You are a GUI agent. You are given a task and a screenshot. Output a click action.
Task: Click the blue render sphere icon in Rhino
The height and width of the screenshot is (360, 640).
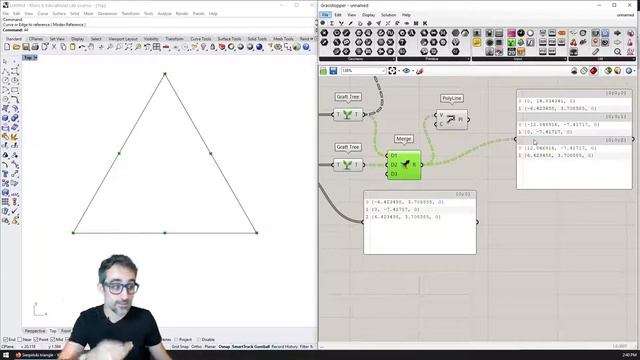click(x=259, y=47)
